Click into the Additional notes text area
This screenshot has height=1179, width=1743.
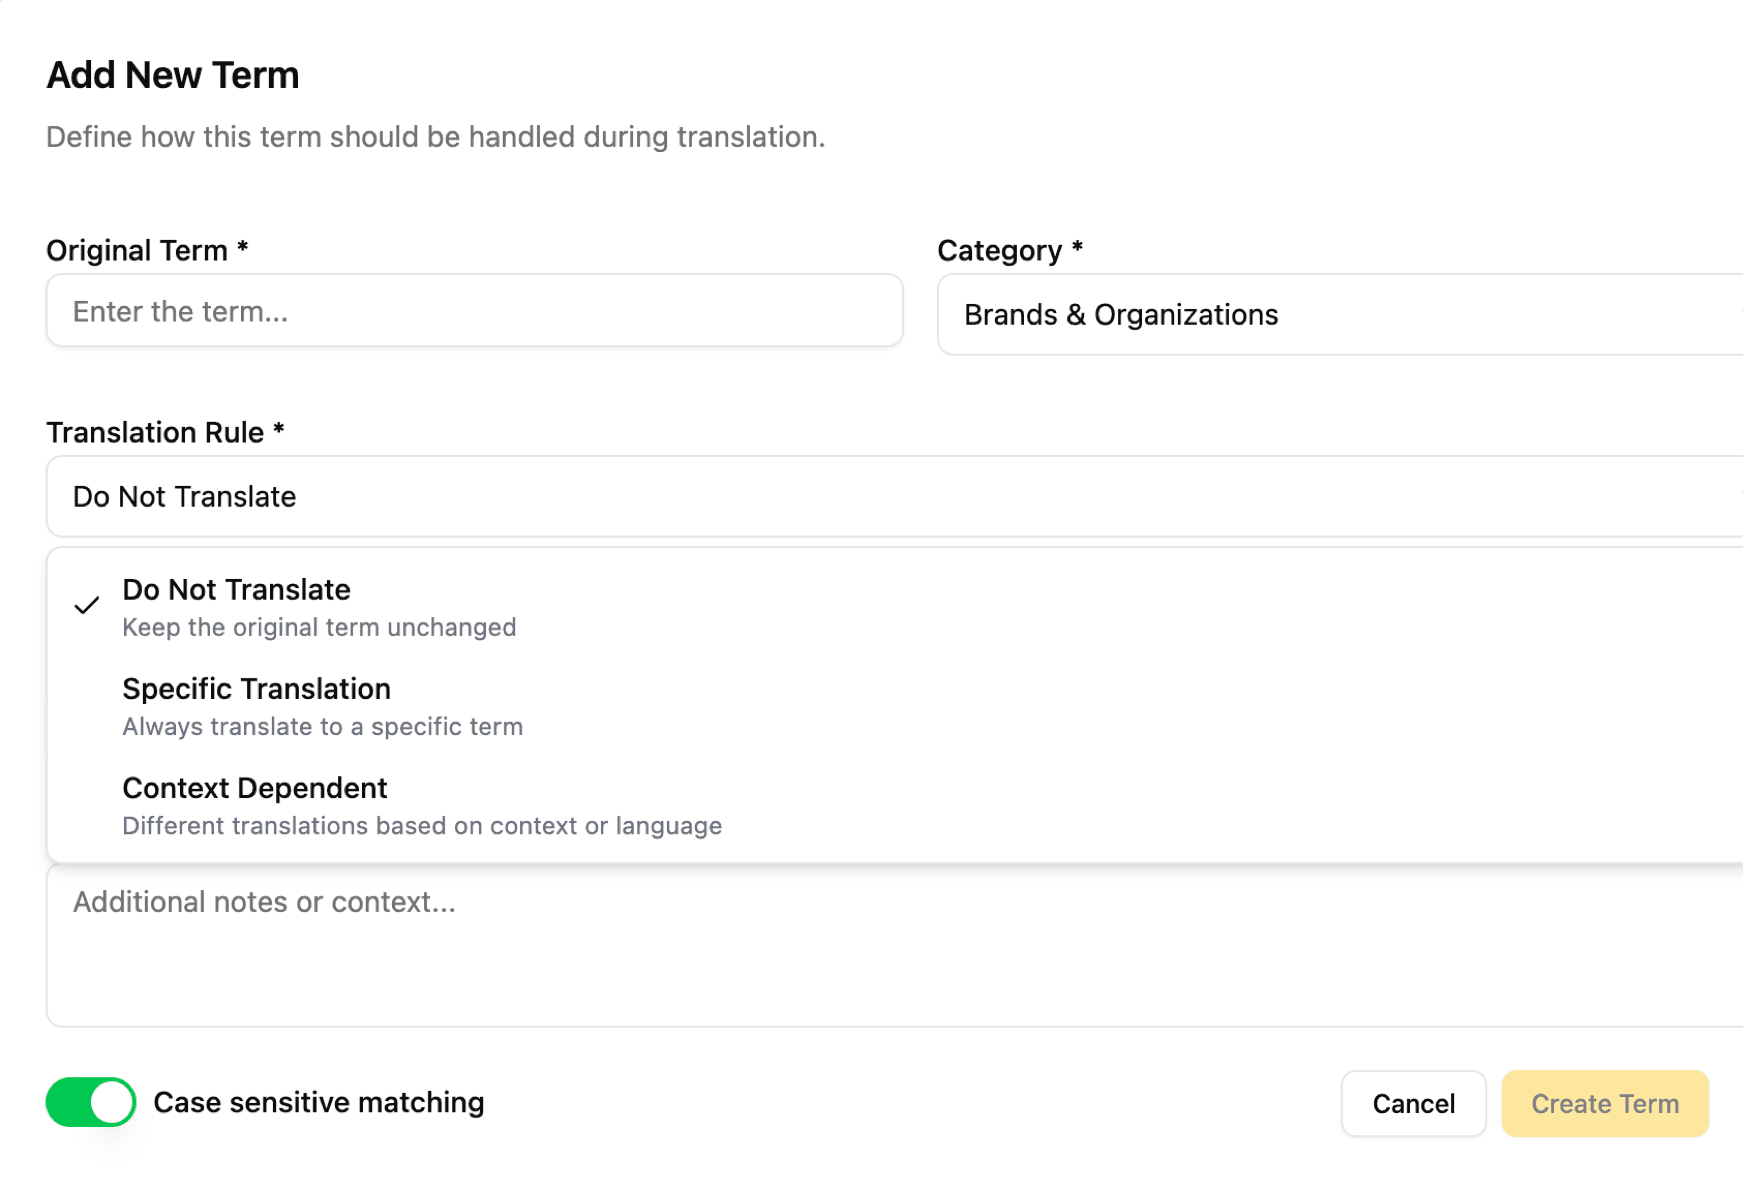pyautogui.click(x=895, y=945)
